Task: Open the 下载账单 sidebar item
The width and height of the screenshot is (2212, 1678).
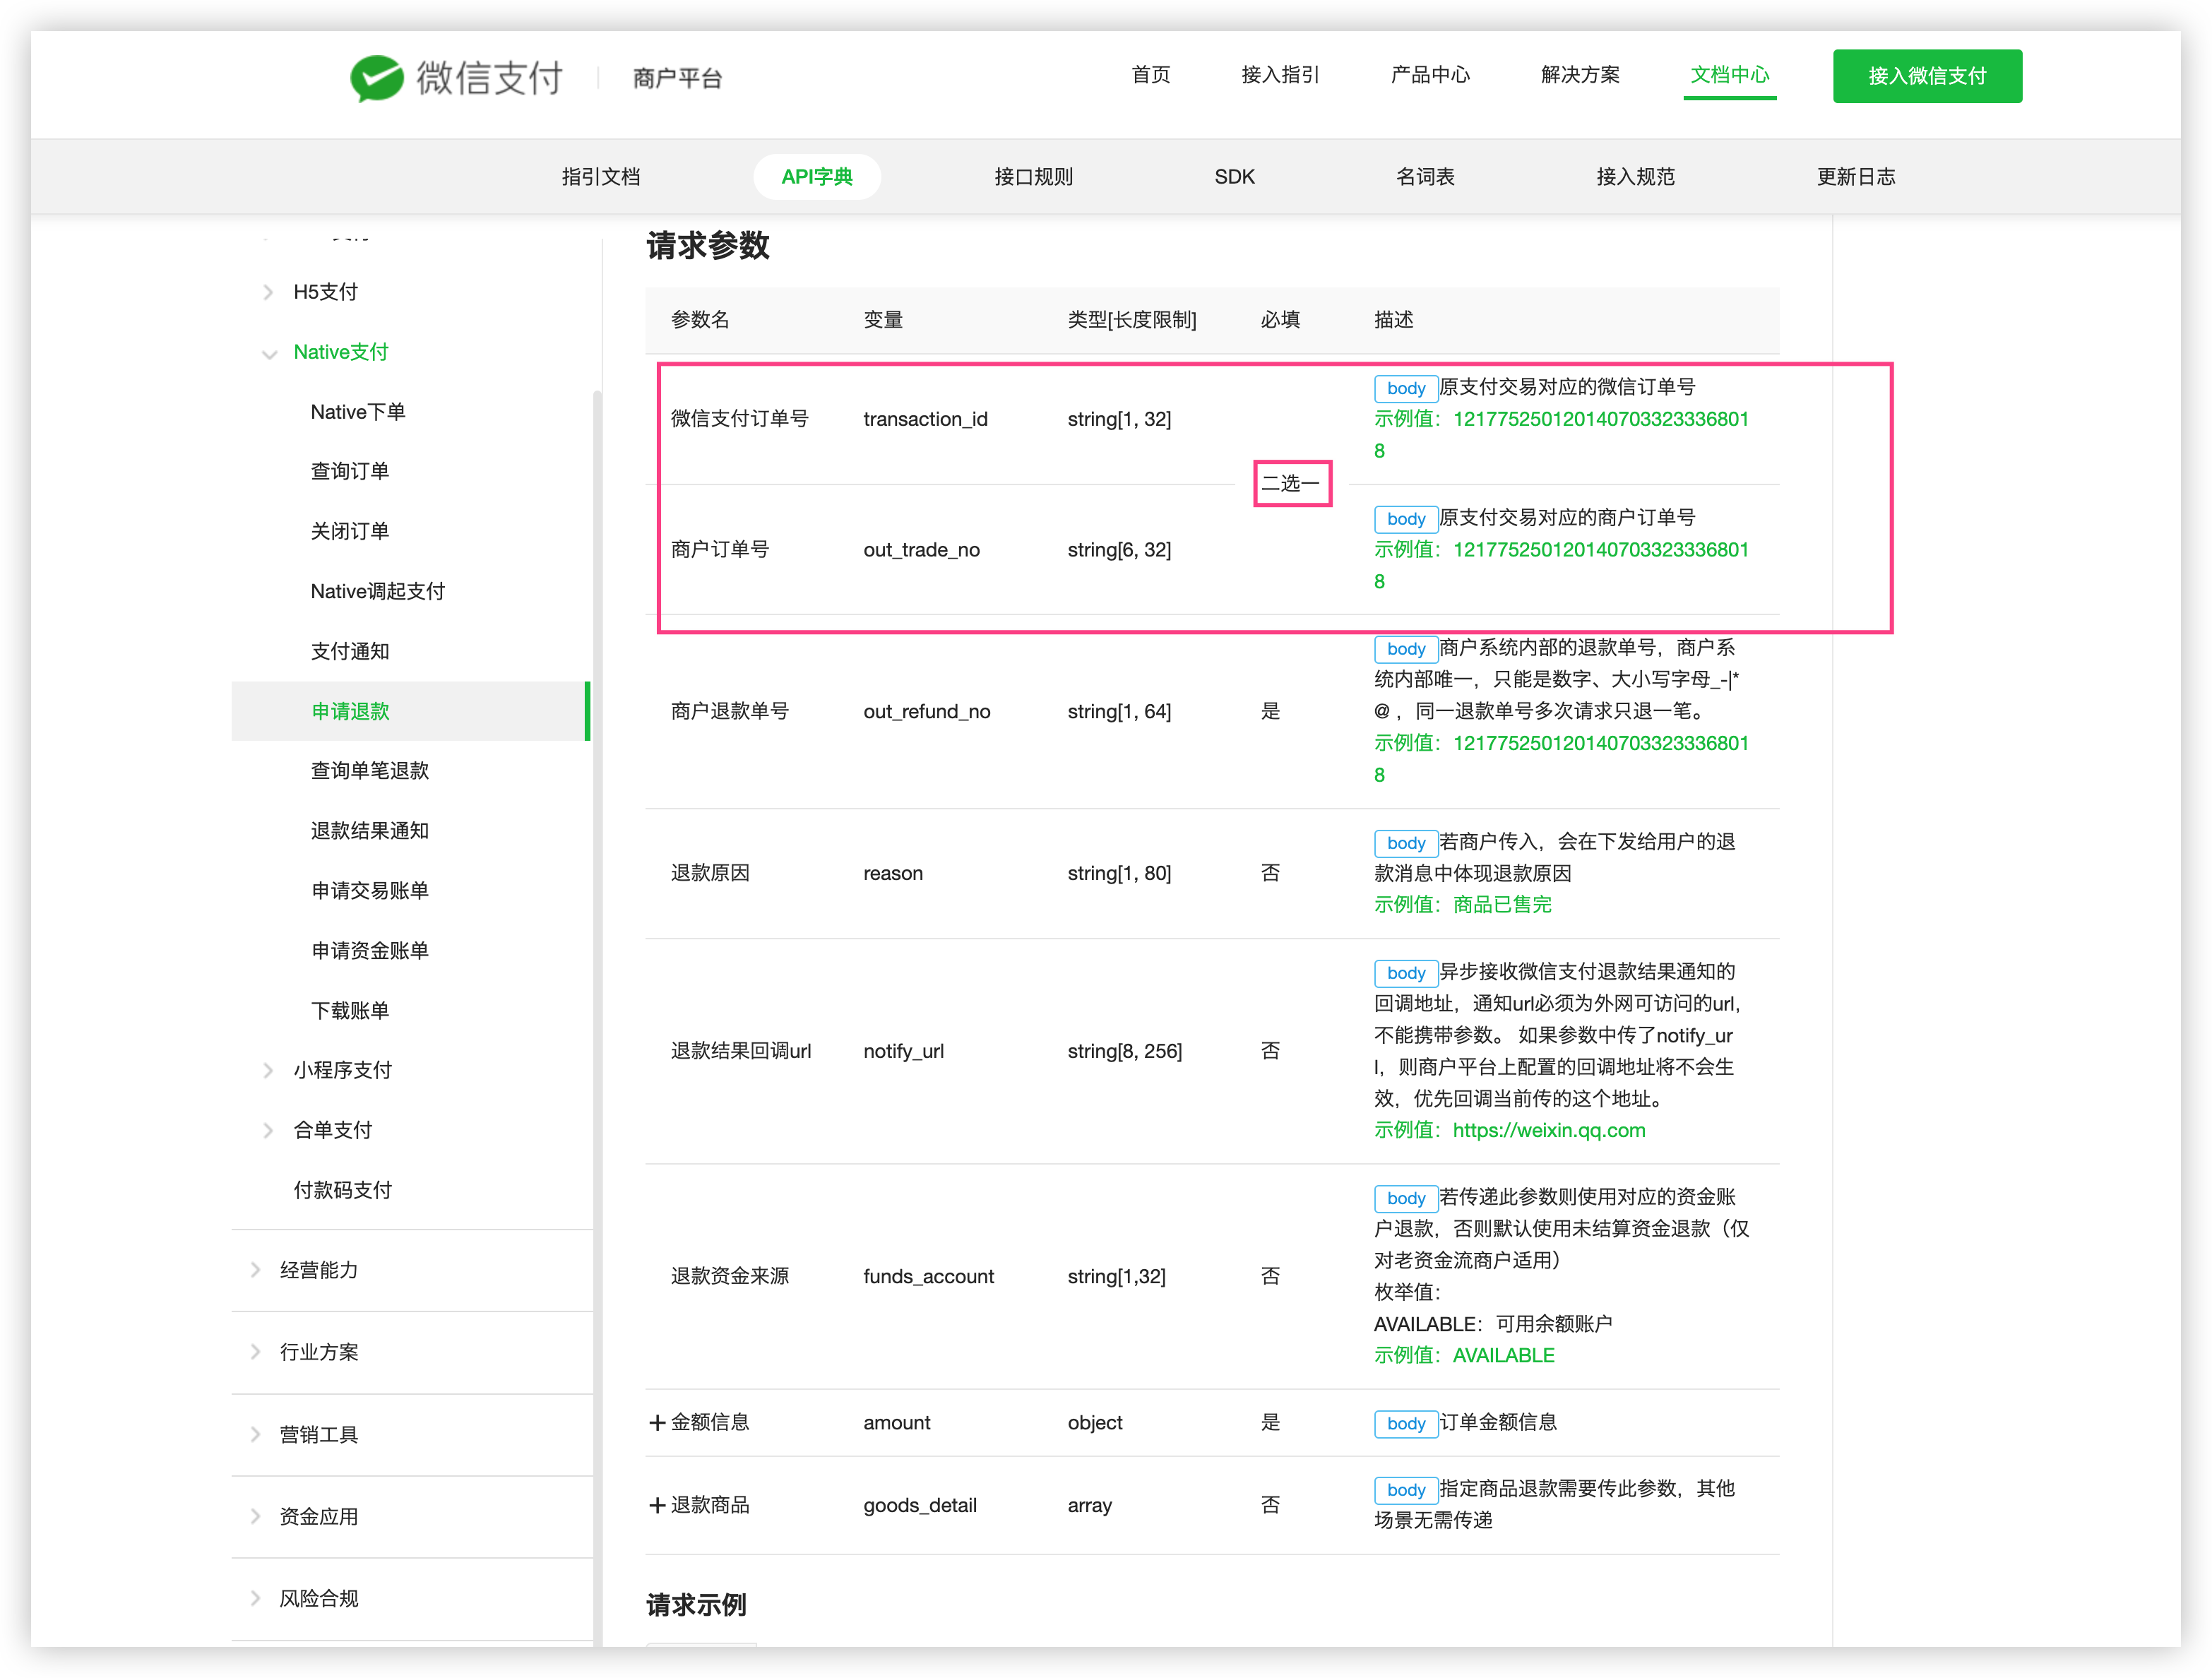Action: point(350,1011)
